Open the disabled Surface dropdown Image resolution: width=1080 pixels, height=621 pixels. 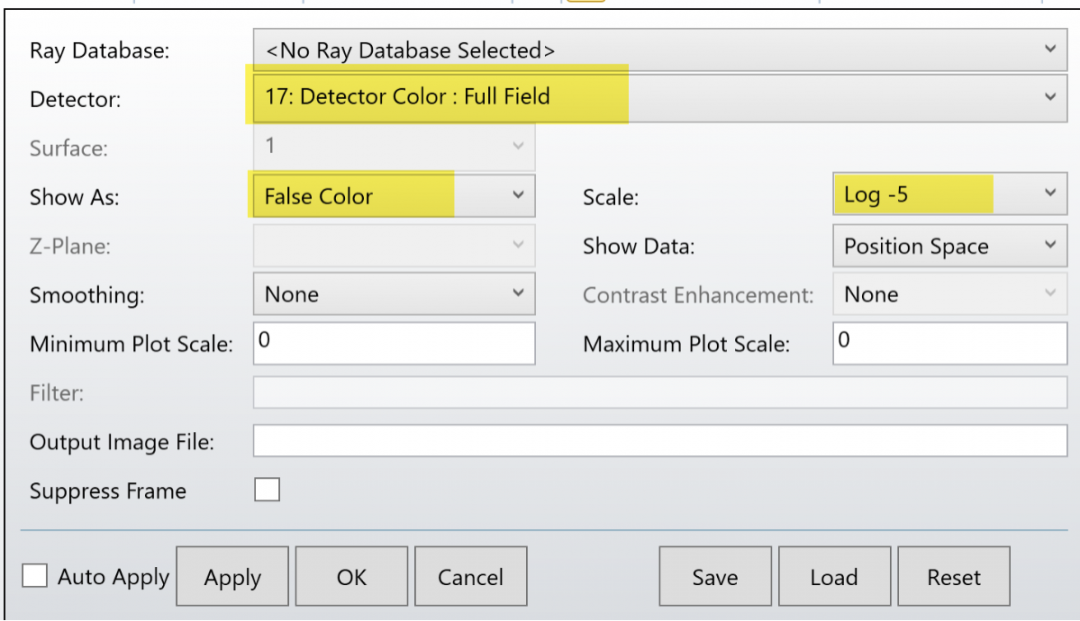[x=394, y=147]
